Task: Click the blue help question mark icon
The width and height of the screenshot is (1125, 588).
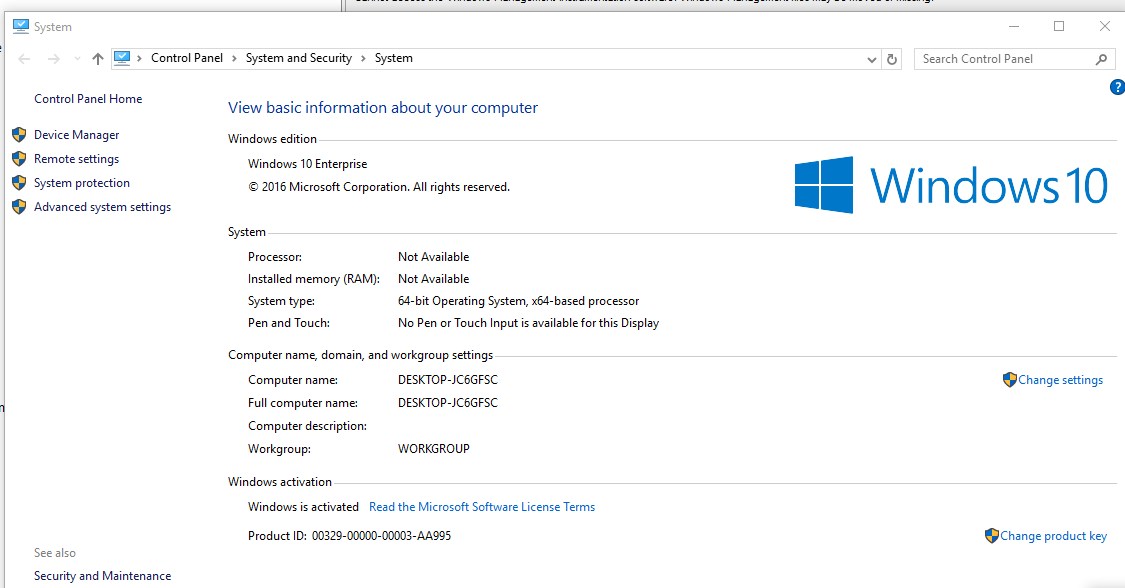Action: 1117,87
